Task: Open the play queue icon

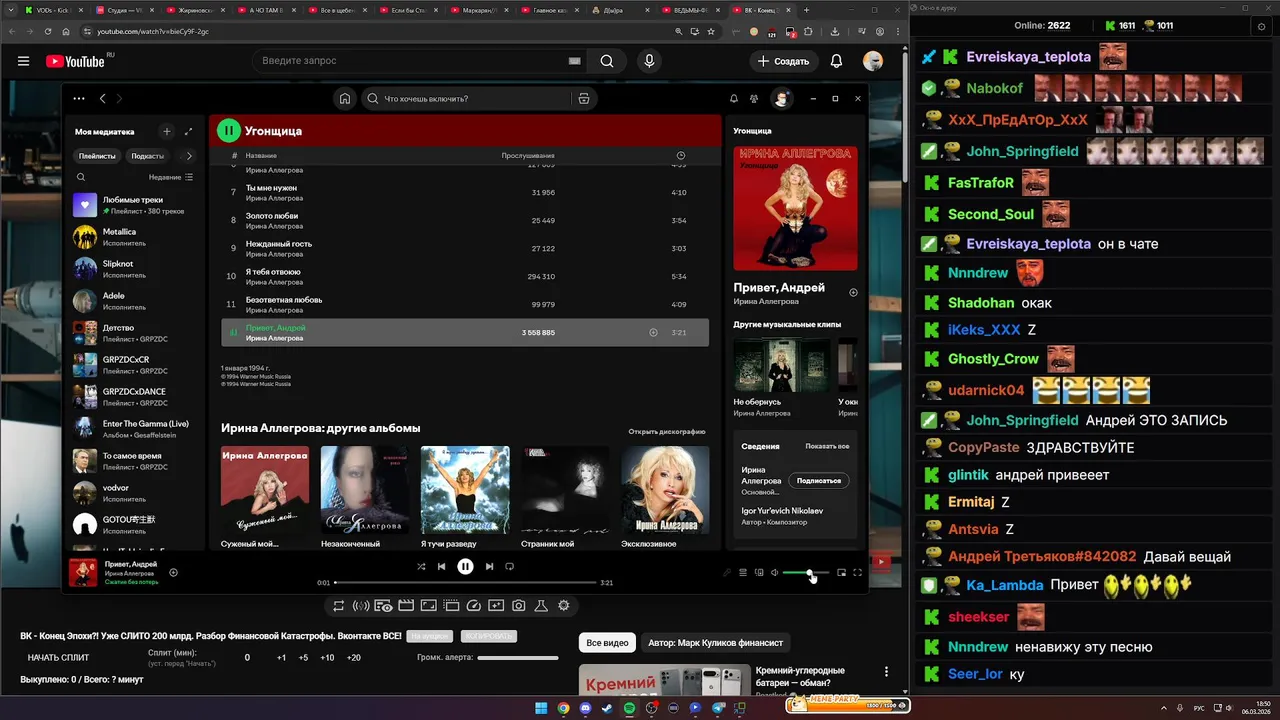Action: pos(743,573)
